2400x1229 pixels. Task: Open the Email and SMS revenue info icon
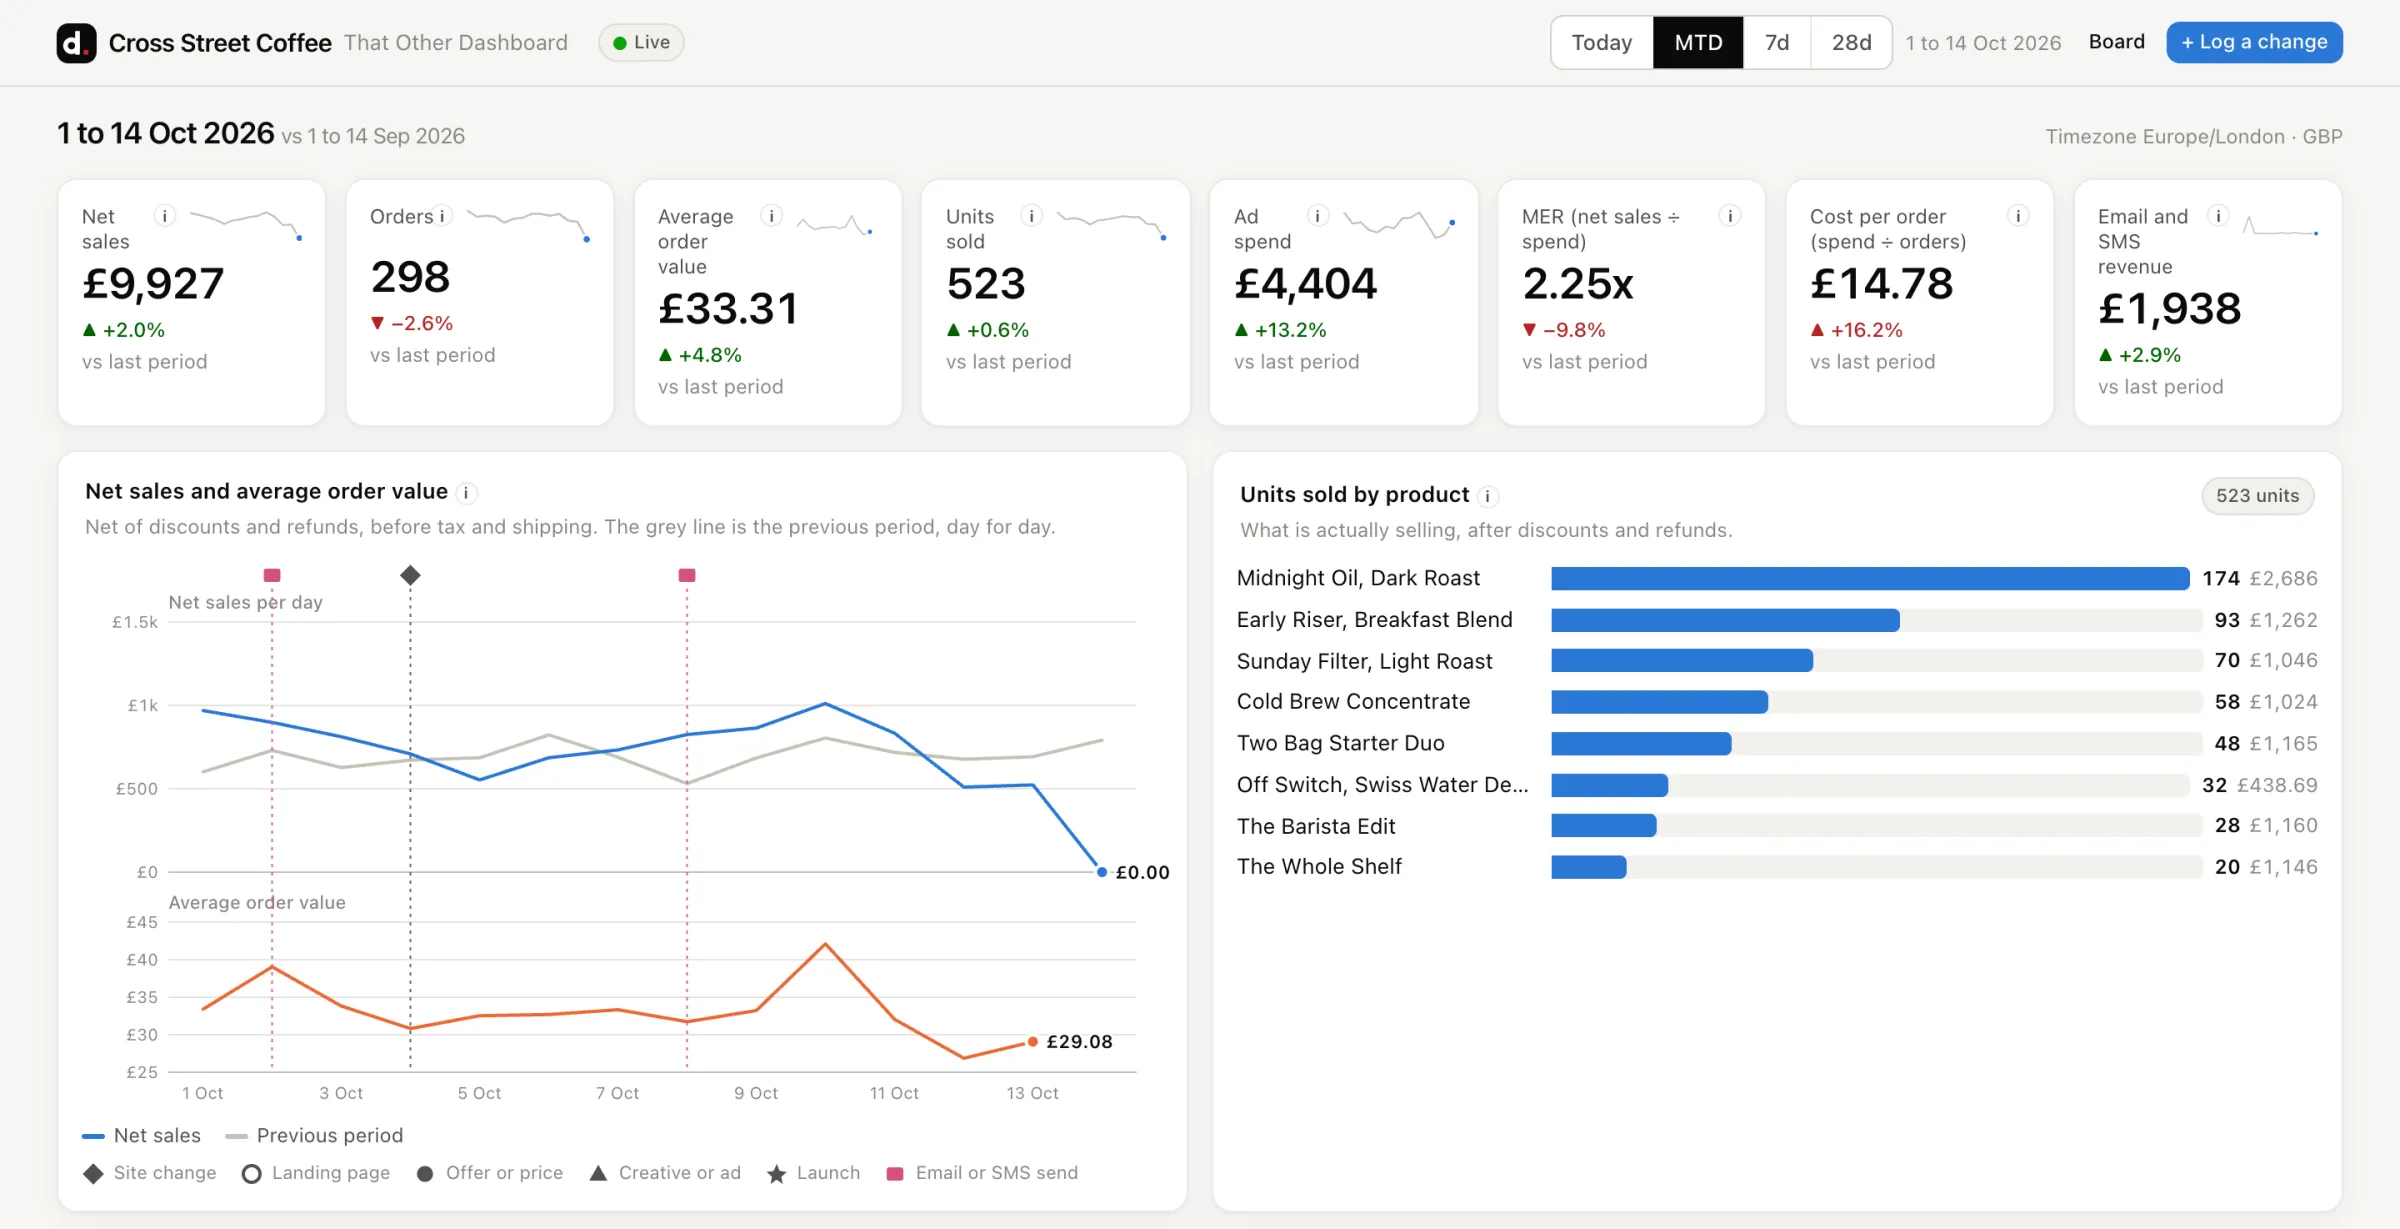(2218, 216)
